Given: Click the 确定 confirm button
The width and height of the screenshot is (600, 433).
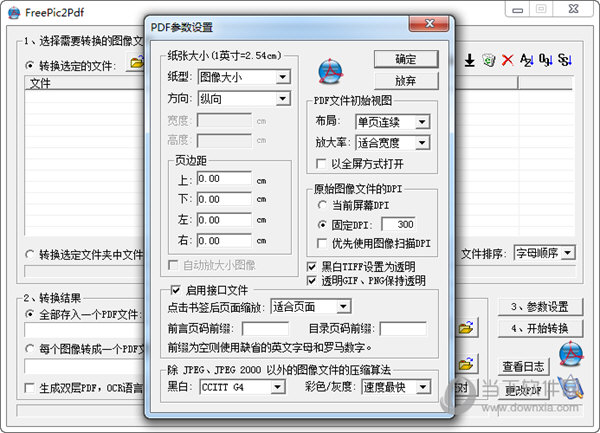Looking at the screenshot, I should tap(406, 59).
